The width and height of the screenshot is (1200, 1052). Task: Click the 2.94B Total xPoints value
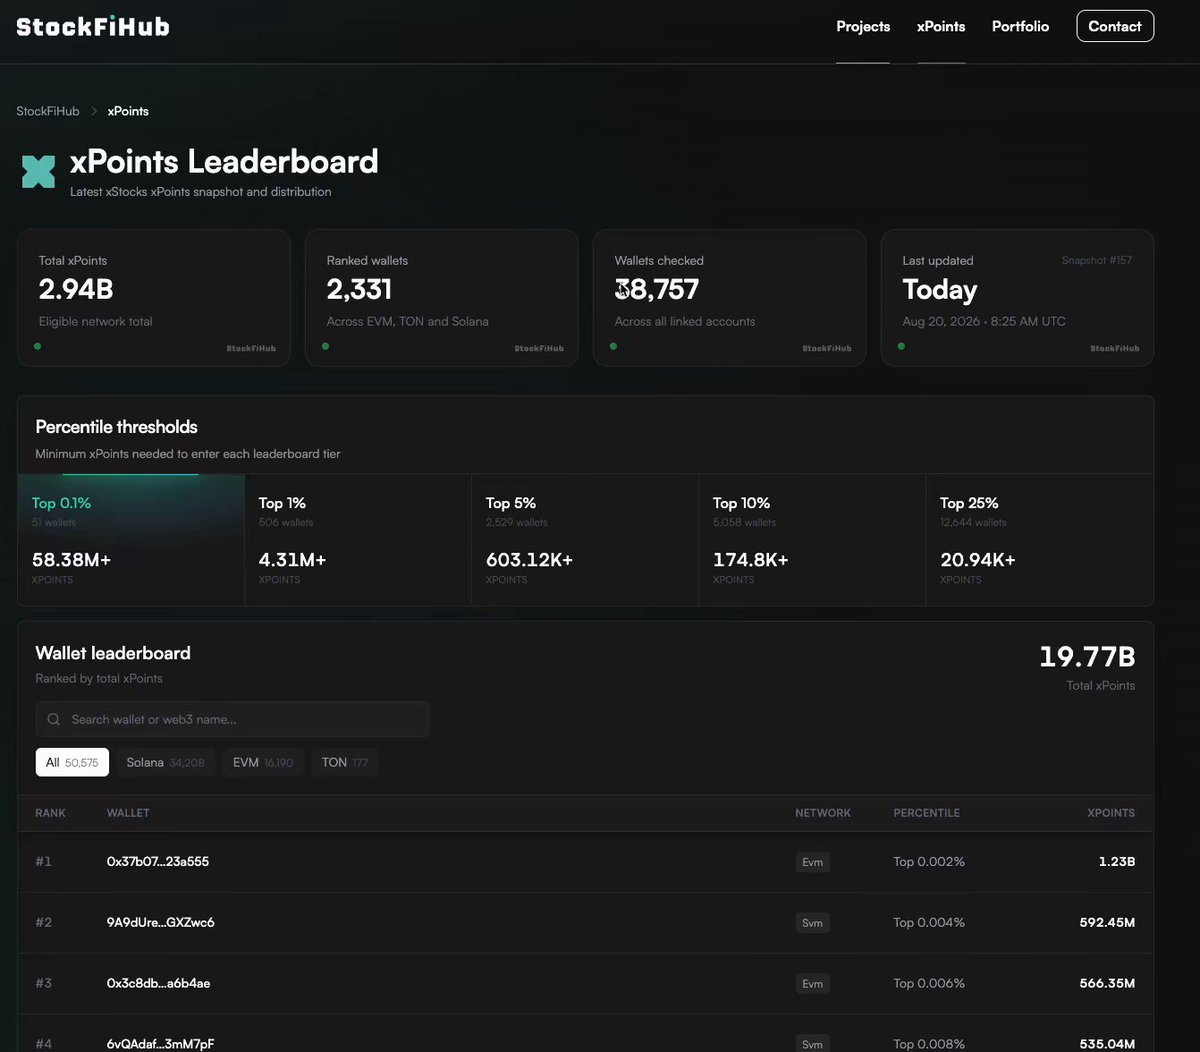(x=76, y=289)
